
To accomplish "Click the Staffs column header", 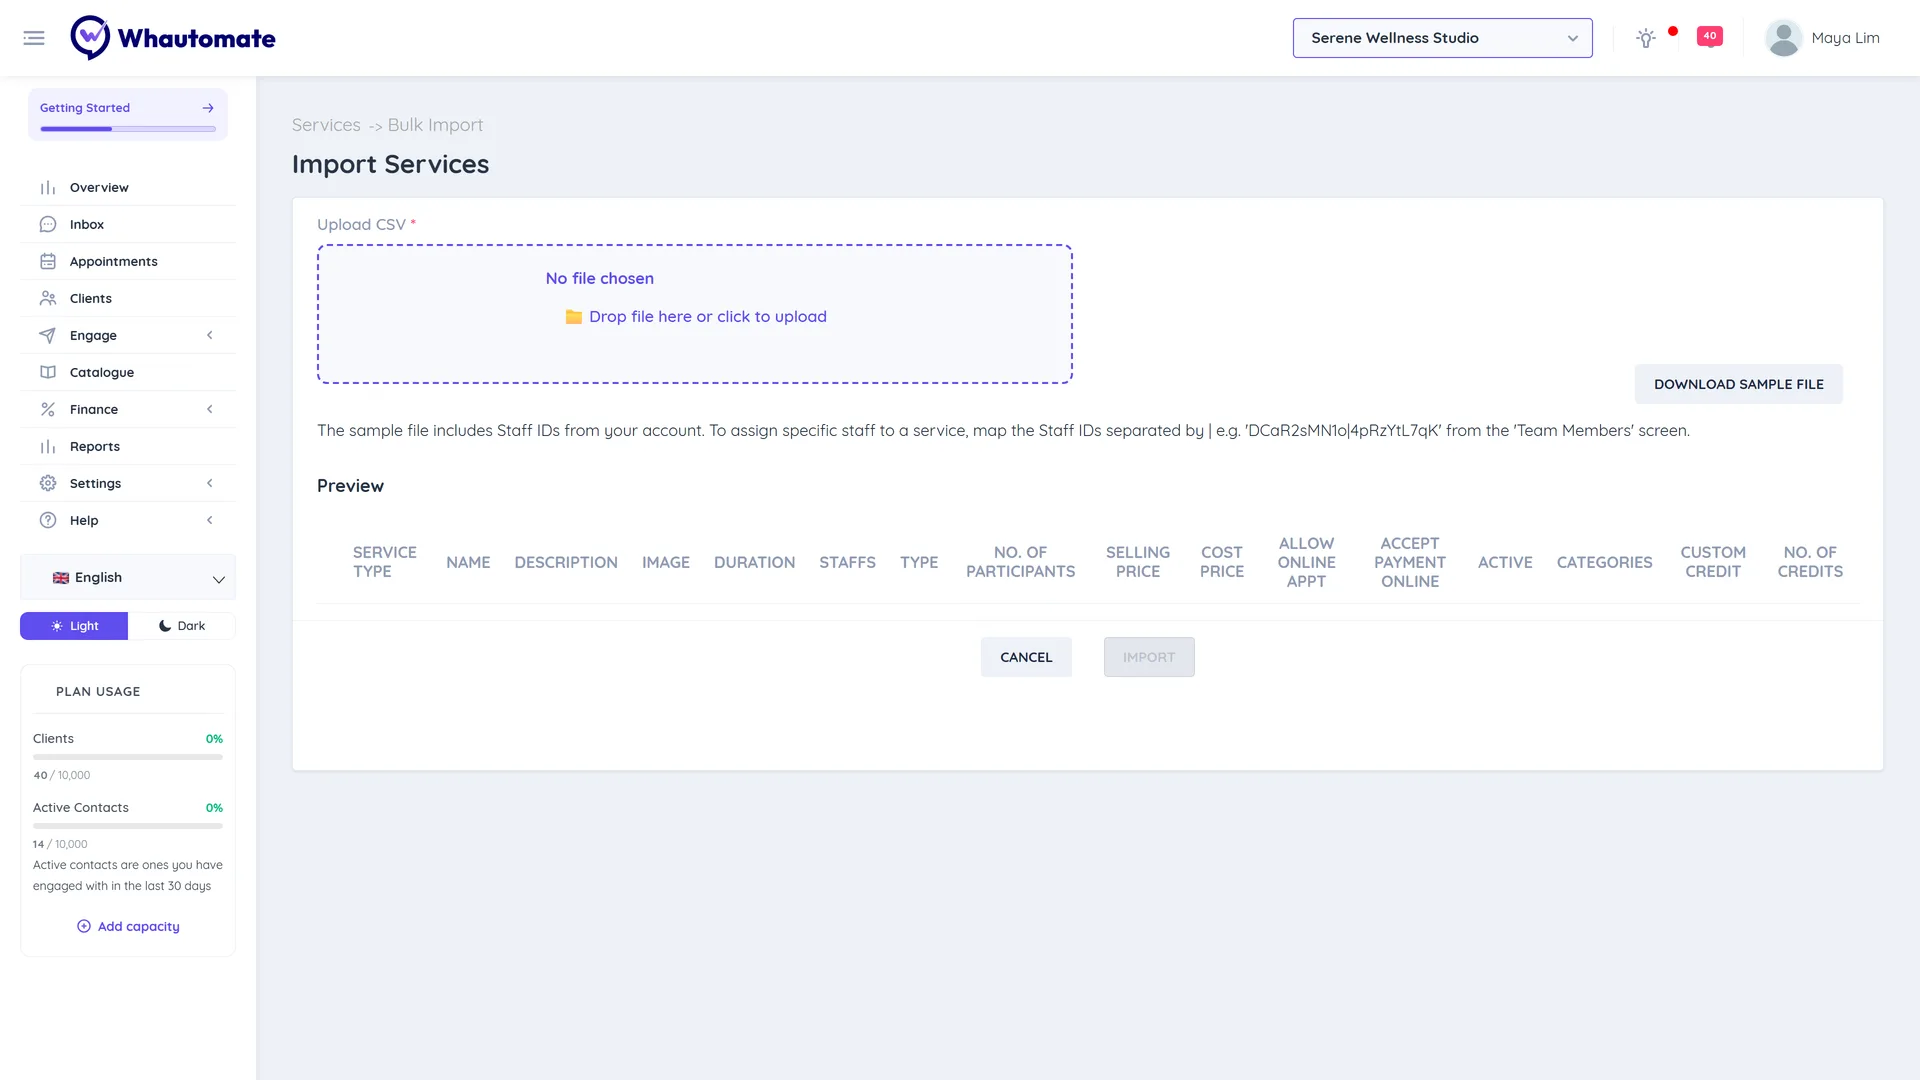I will [x=847, y=563].
